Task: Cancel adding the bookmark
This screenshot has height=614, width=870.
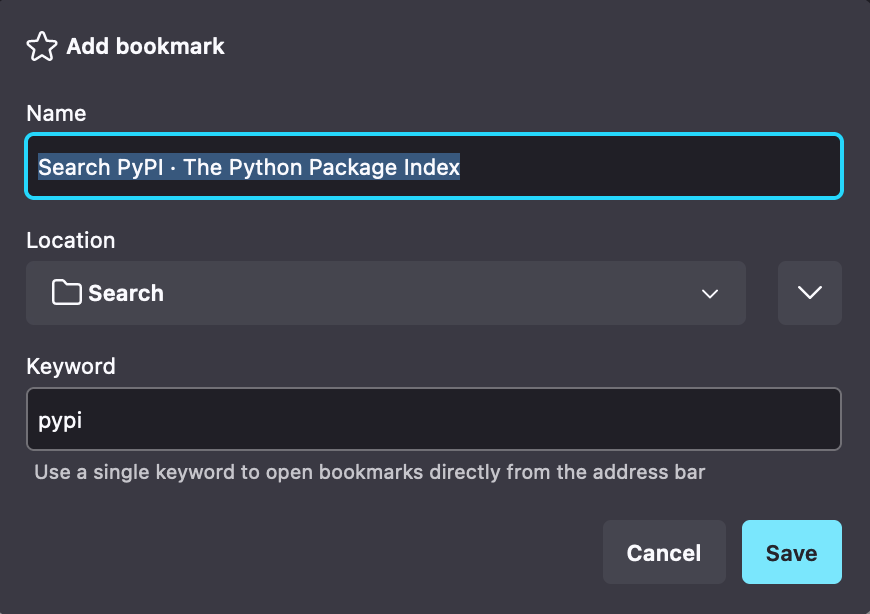Action: coord(664,552)
